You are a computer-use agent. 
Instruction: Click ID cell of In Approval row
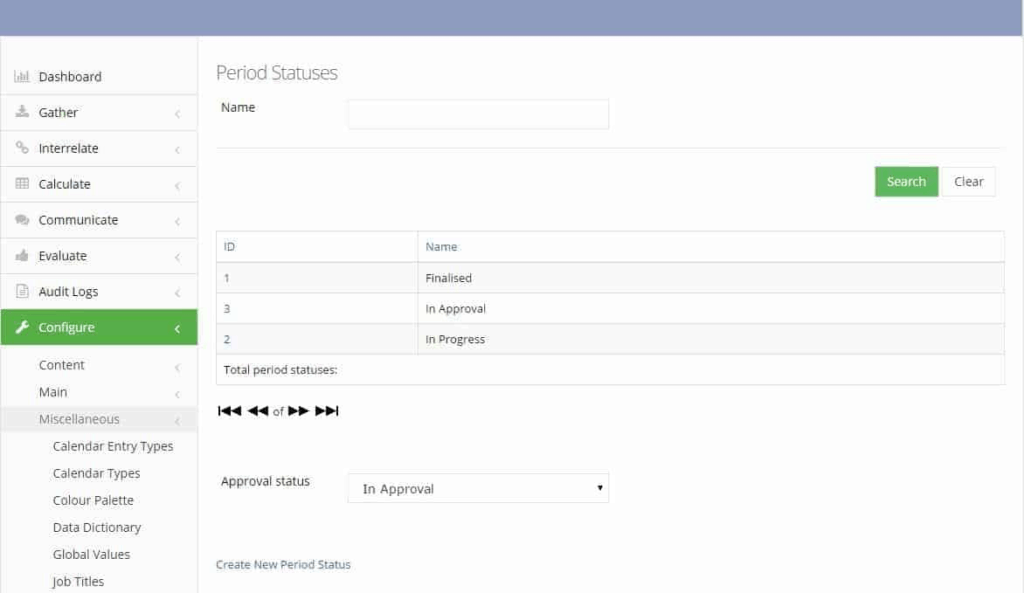(x=317, y=308)
